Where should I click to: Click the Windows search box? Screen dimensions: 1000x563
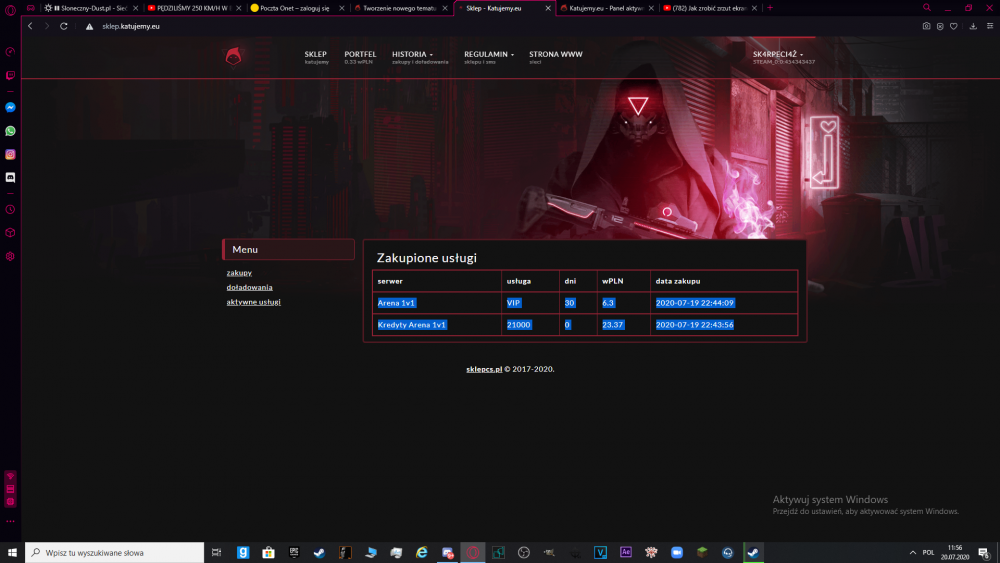click(115, 552)
